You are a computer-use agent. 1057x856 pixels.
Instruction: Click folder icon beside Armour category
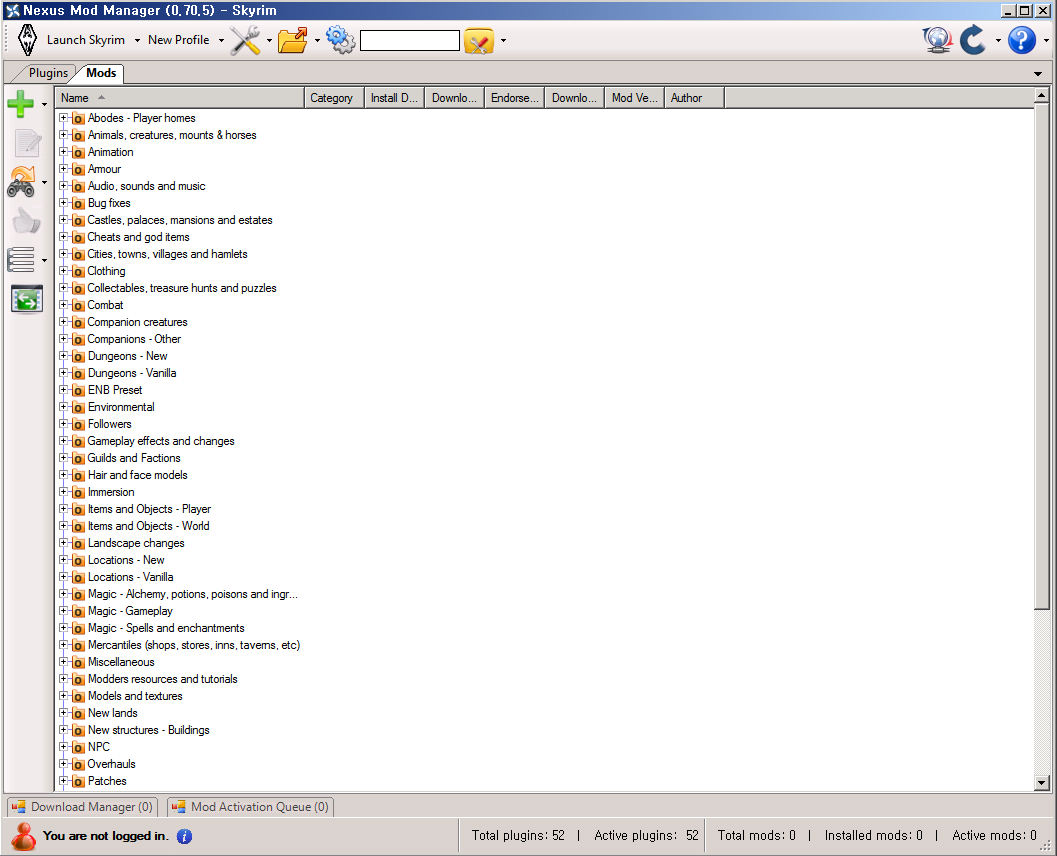pyautogui.click(x=78, y=169)
